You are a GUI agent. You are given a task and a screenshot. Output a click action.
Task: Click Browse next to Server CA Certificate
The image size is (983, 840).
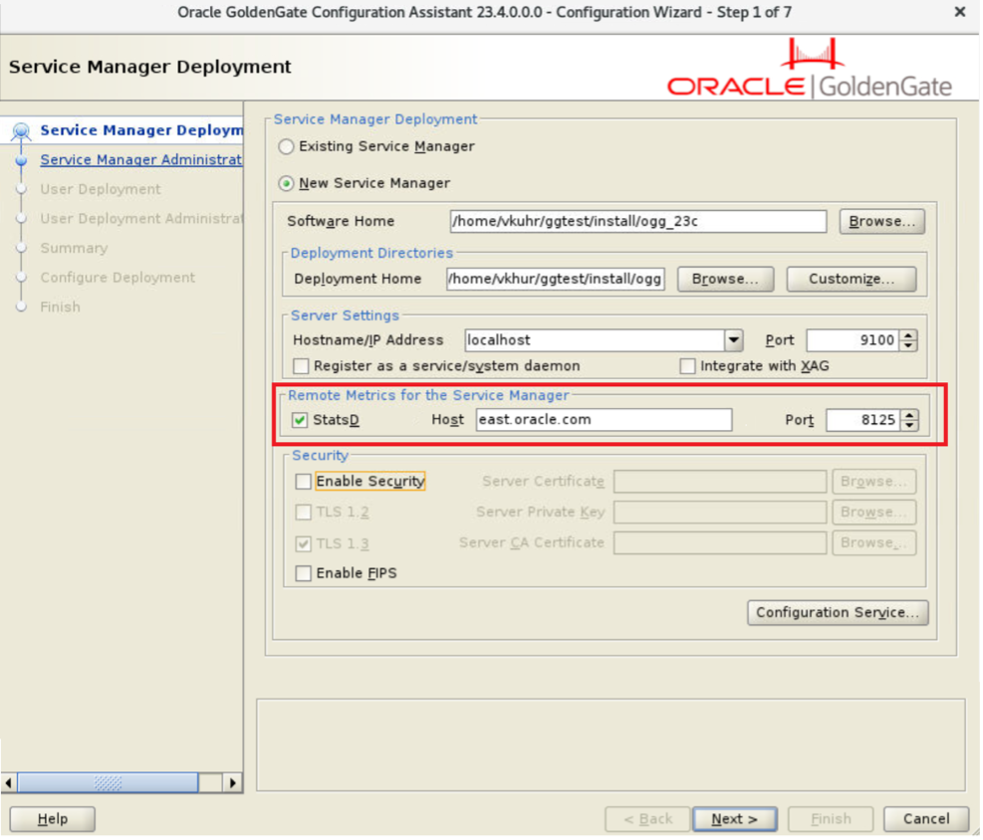(874, 543)
